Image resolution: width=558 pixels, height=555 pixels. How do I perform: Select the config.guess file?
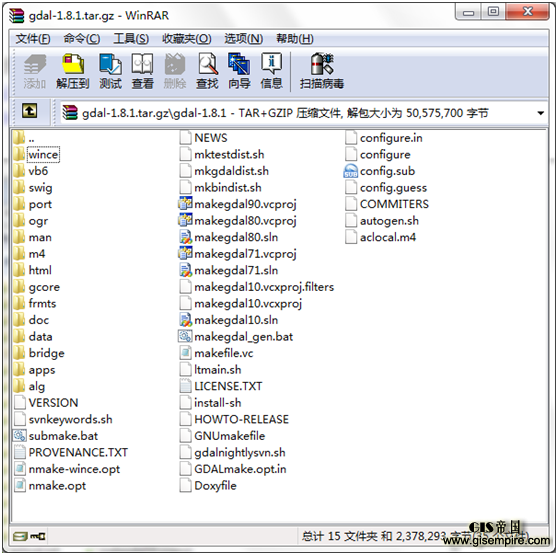pyautogui.click(x=386, y=187)
